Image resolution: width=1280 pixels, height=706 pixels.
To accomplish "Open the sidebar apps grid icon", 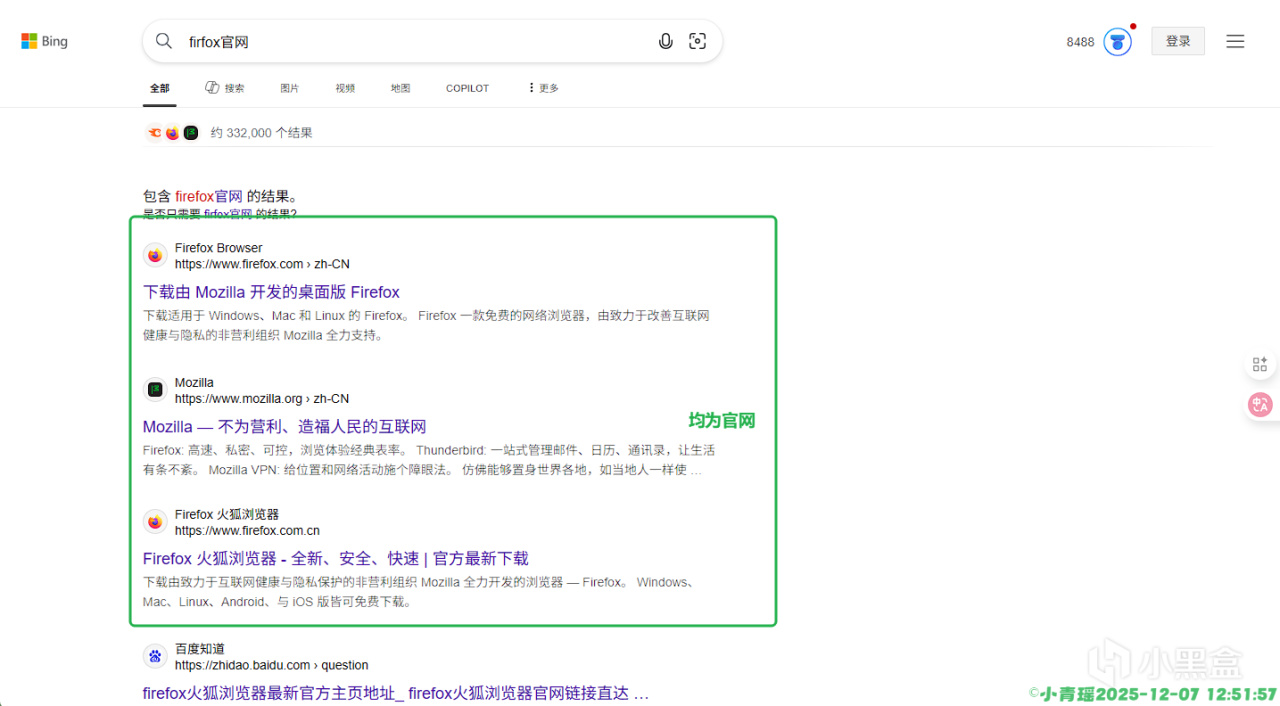I will [x=1260, y=364].
